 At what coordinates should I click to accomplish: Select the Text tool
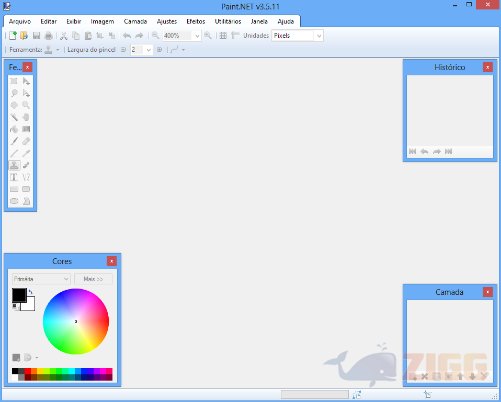[x=14, y=177]
